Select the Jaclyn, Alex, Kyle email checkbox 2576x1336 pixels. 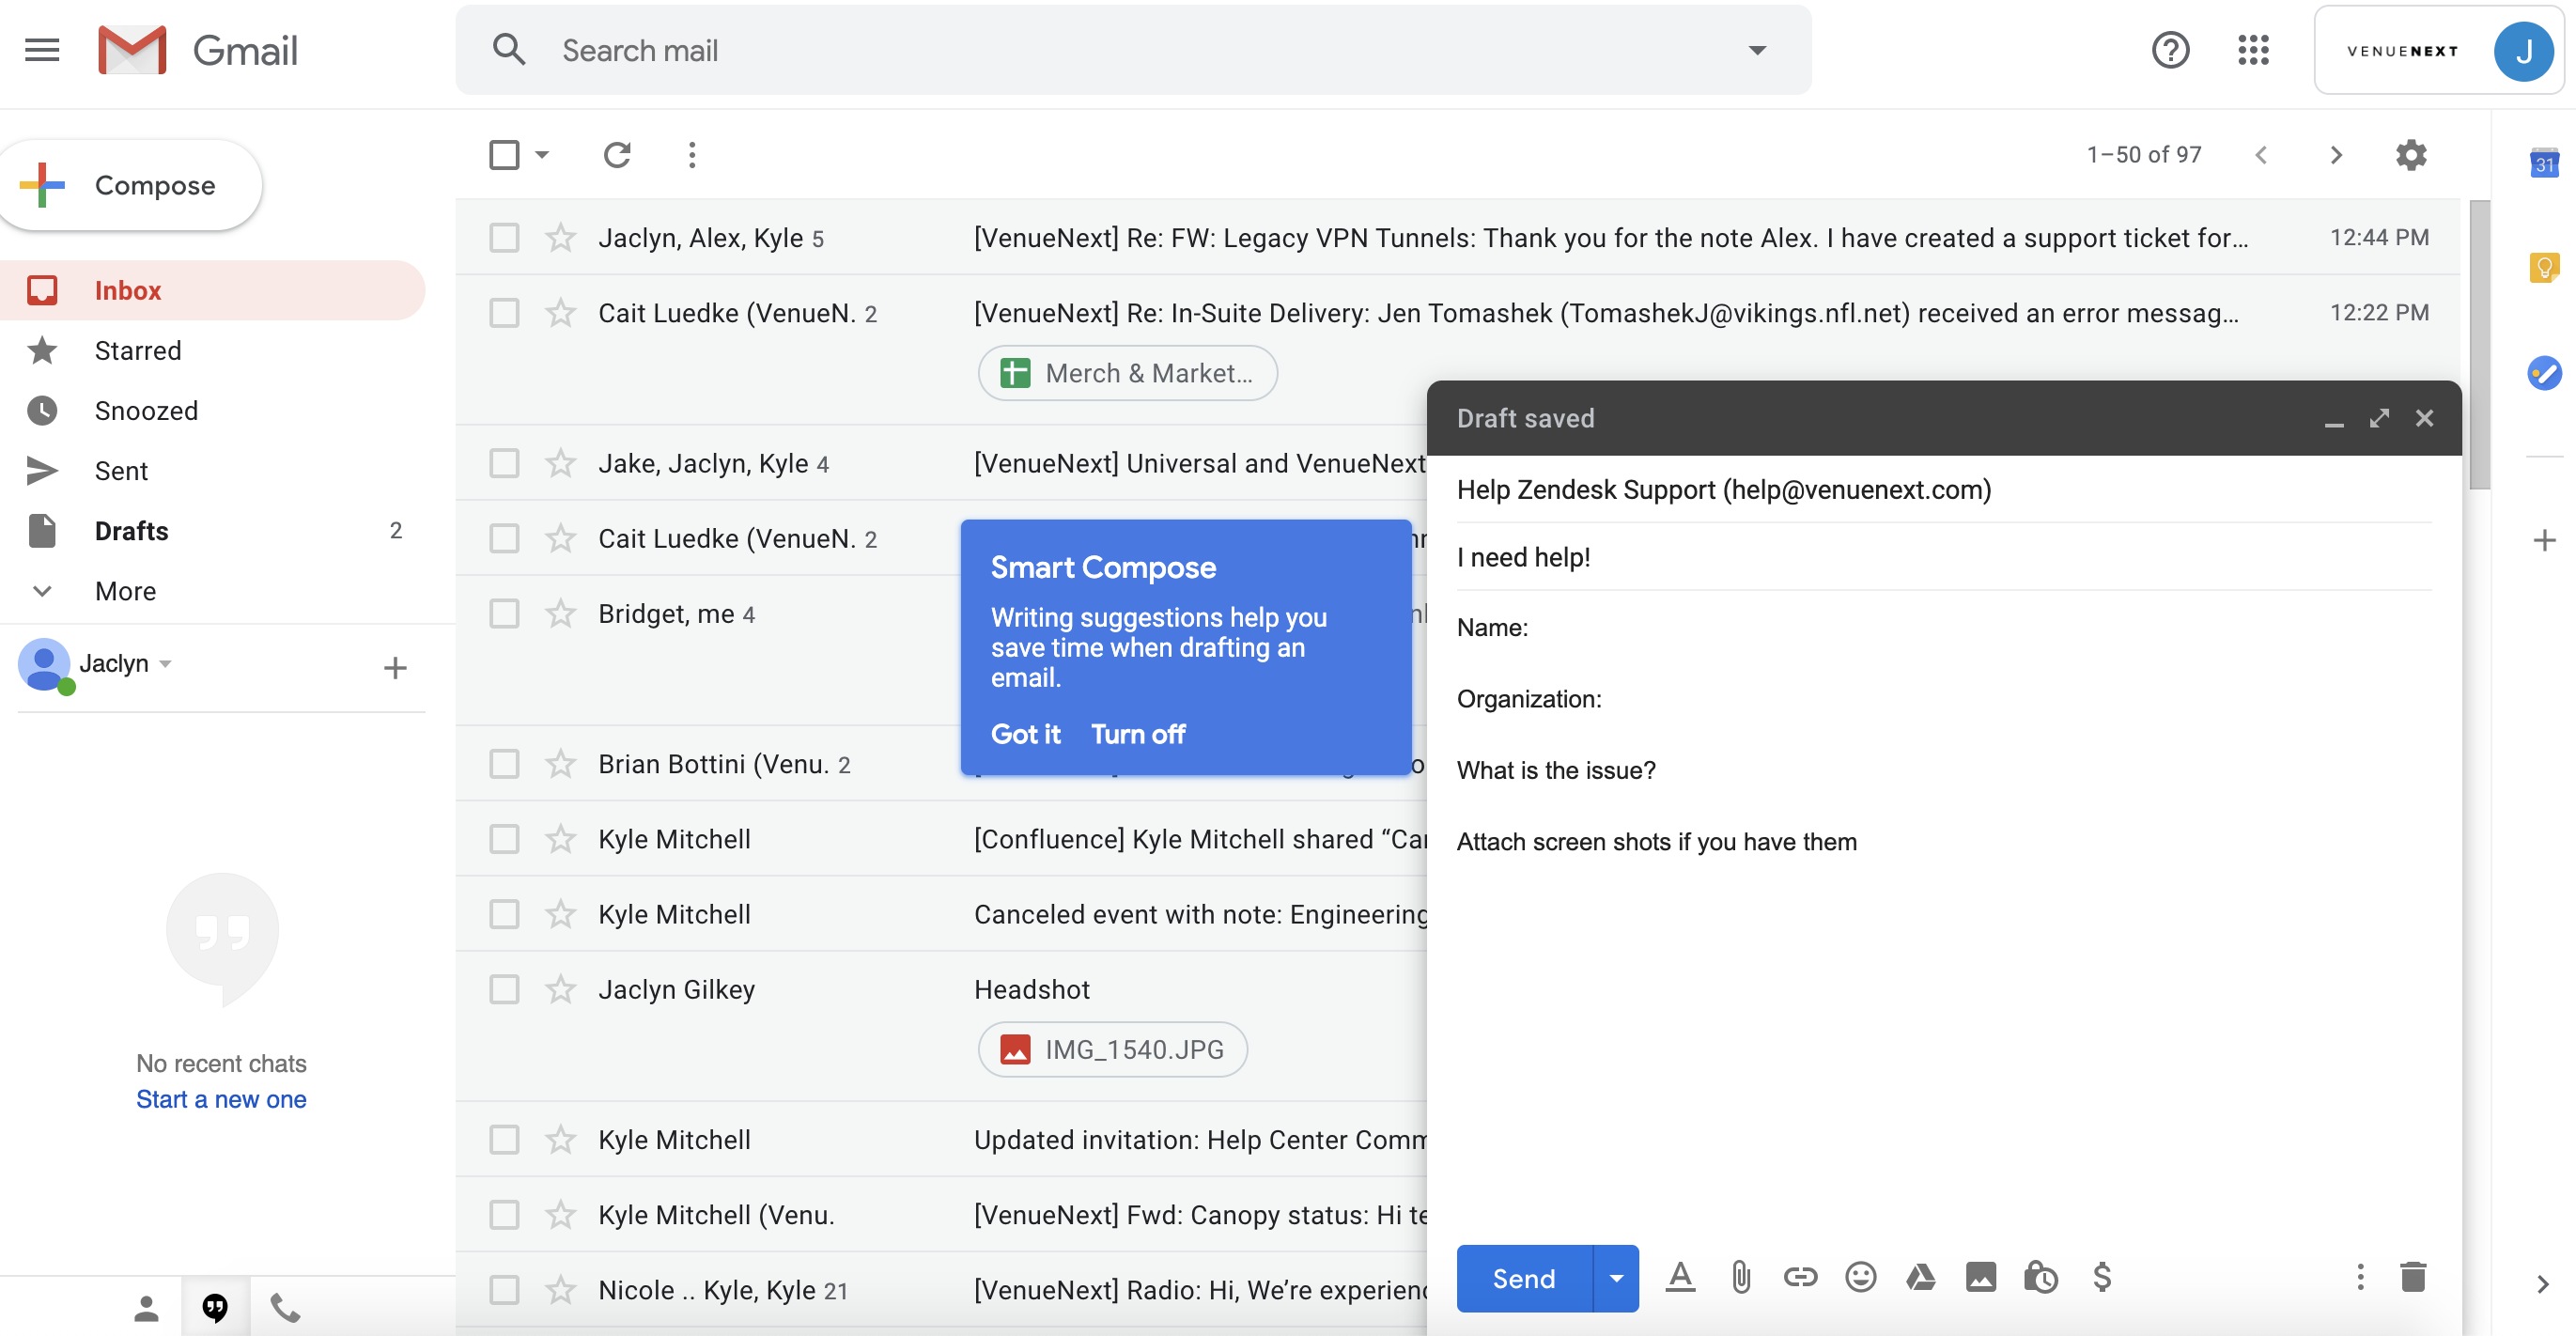point(504,238)
